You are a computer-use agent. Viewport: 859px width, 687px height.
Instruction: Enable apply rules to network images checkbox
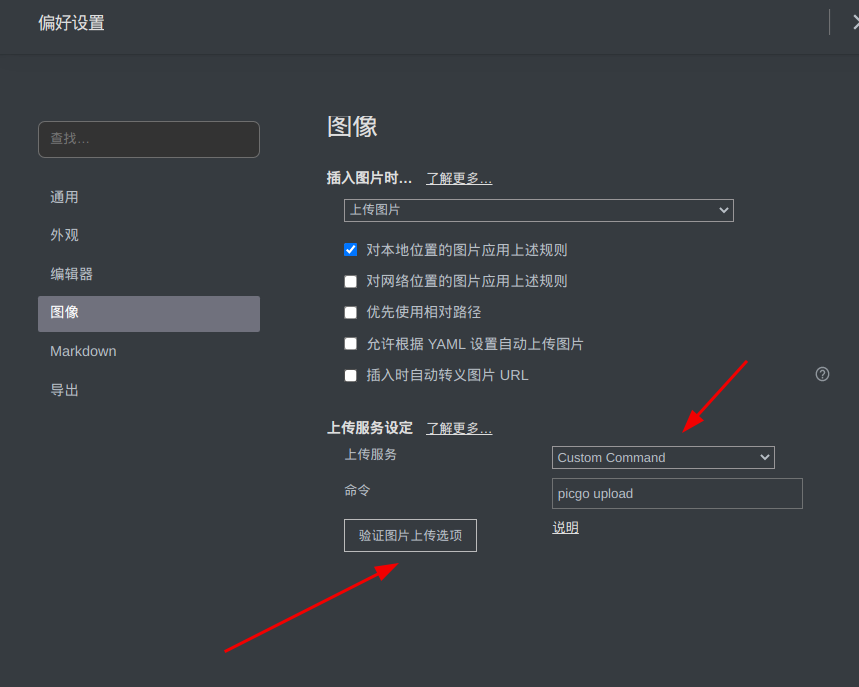pyautogui.click(x=351, y=281)
